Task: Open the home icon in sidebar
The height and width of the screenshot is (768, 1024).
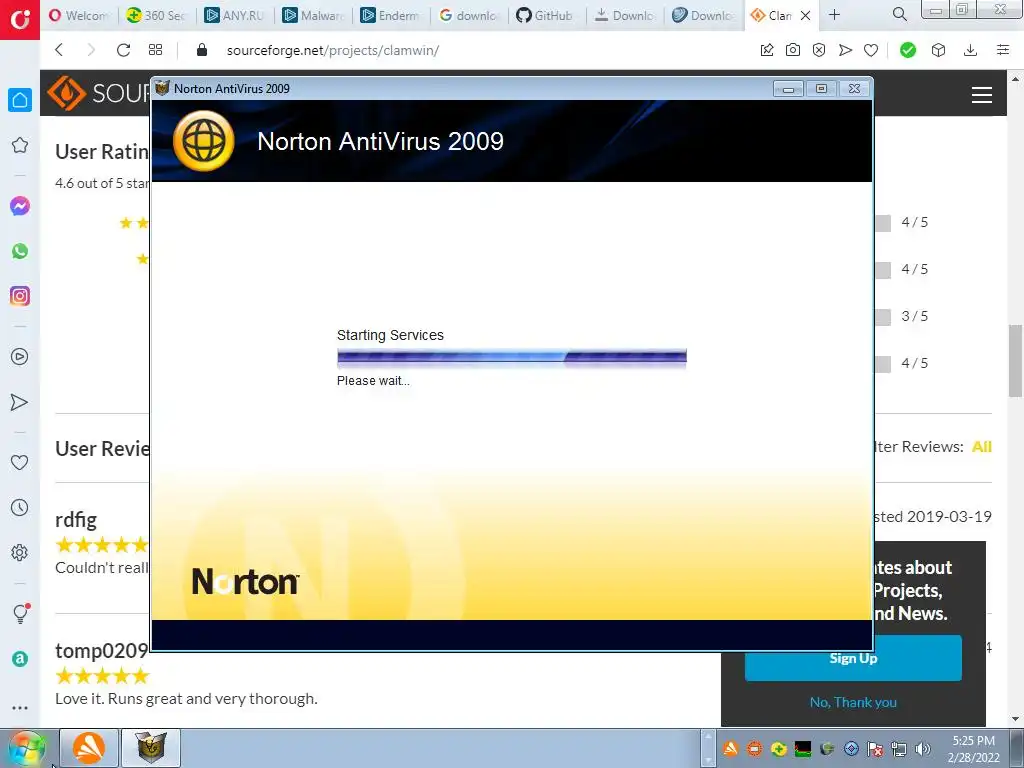Action: (20, 100)
